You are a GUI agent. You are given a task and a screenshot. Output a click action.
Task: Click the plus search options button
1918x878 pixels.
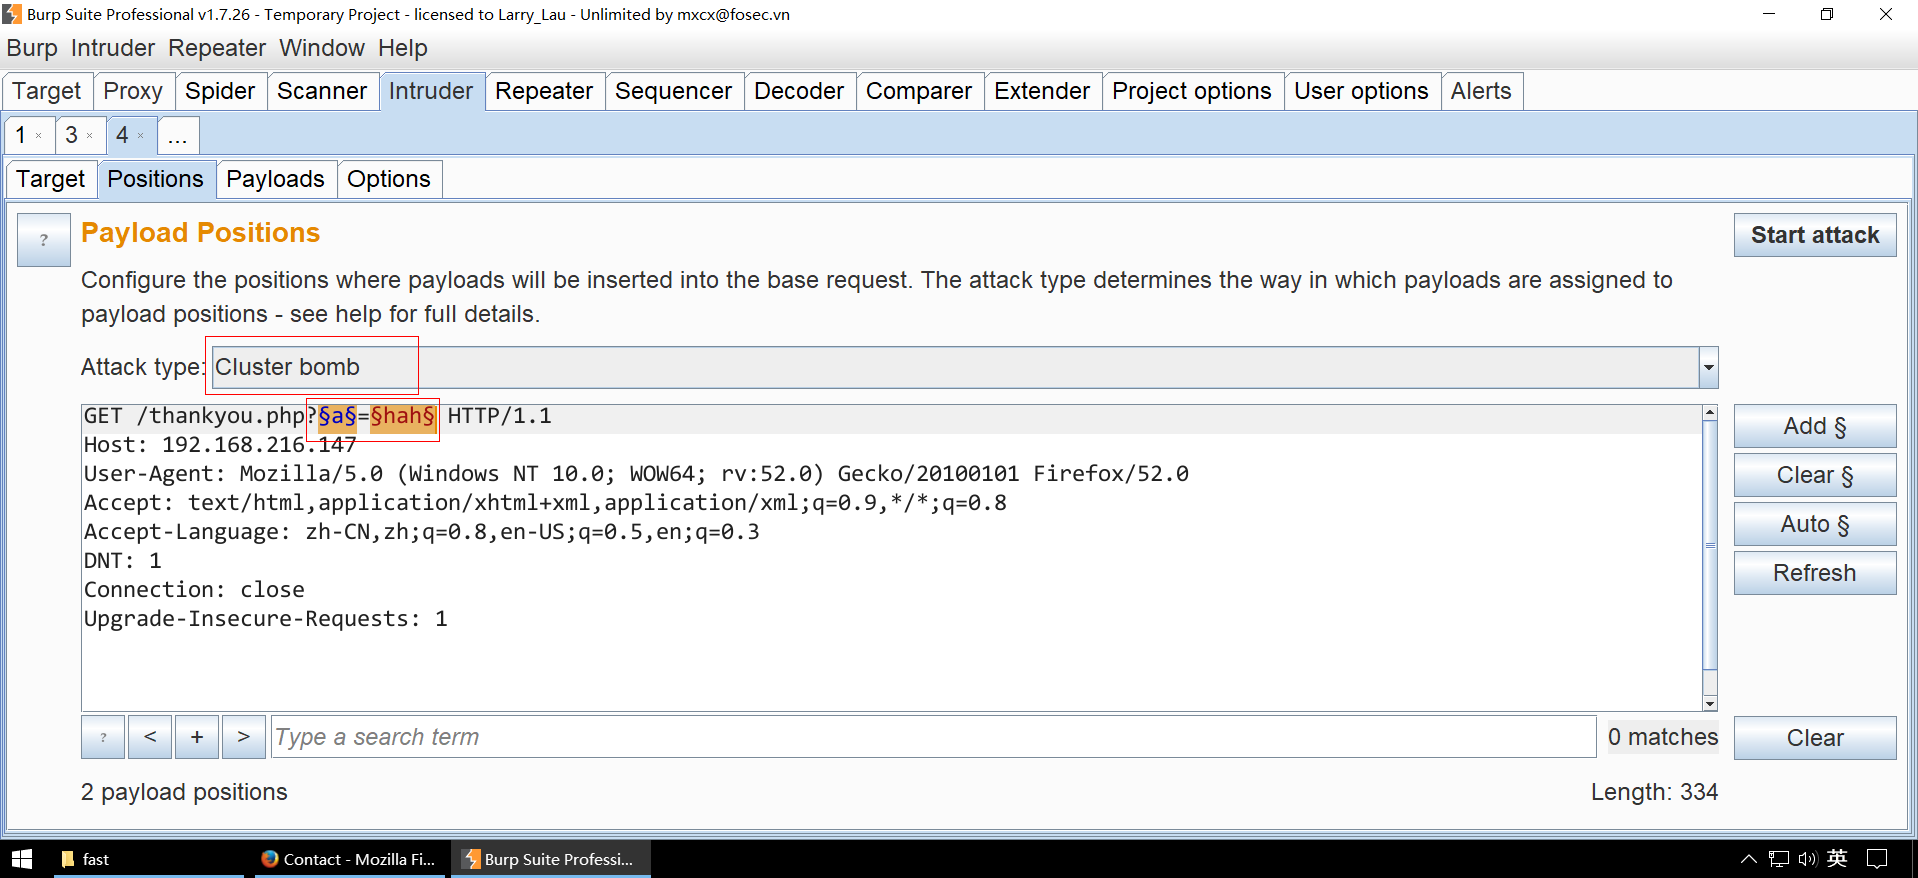pyautogui.click(x=197, y=737)
